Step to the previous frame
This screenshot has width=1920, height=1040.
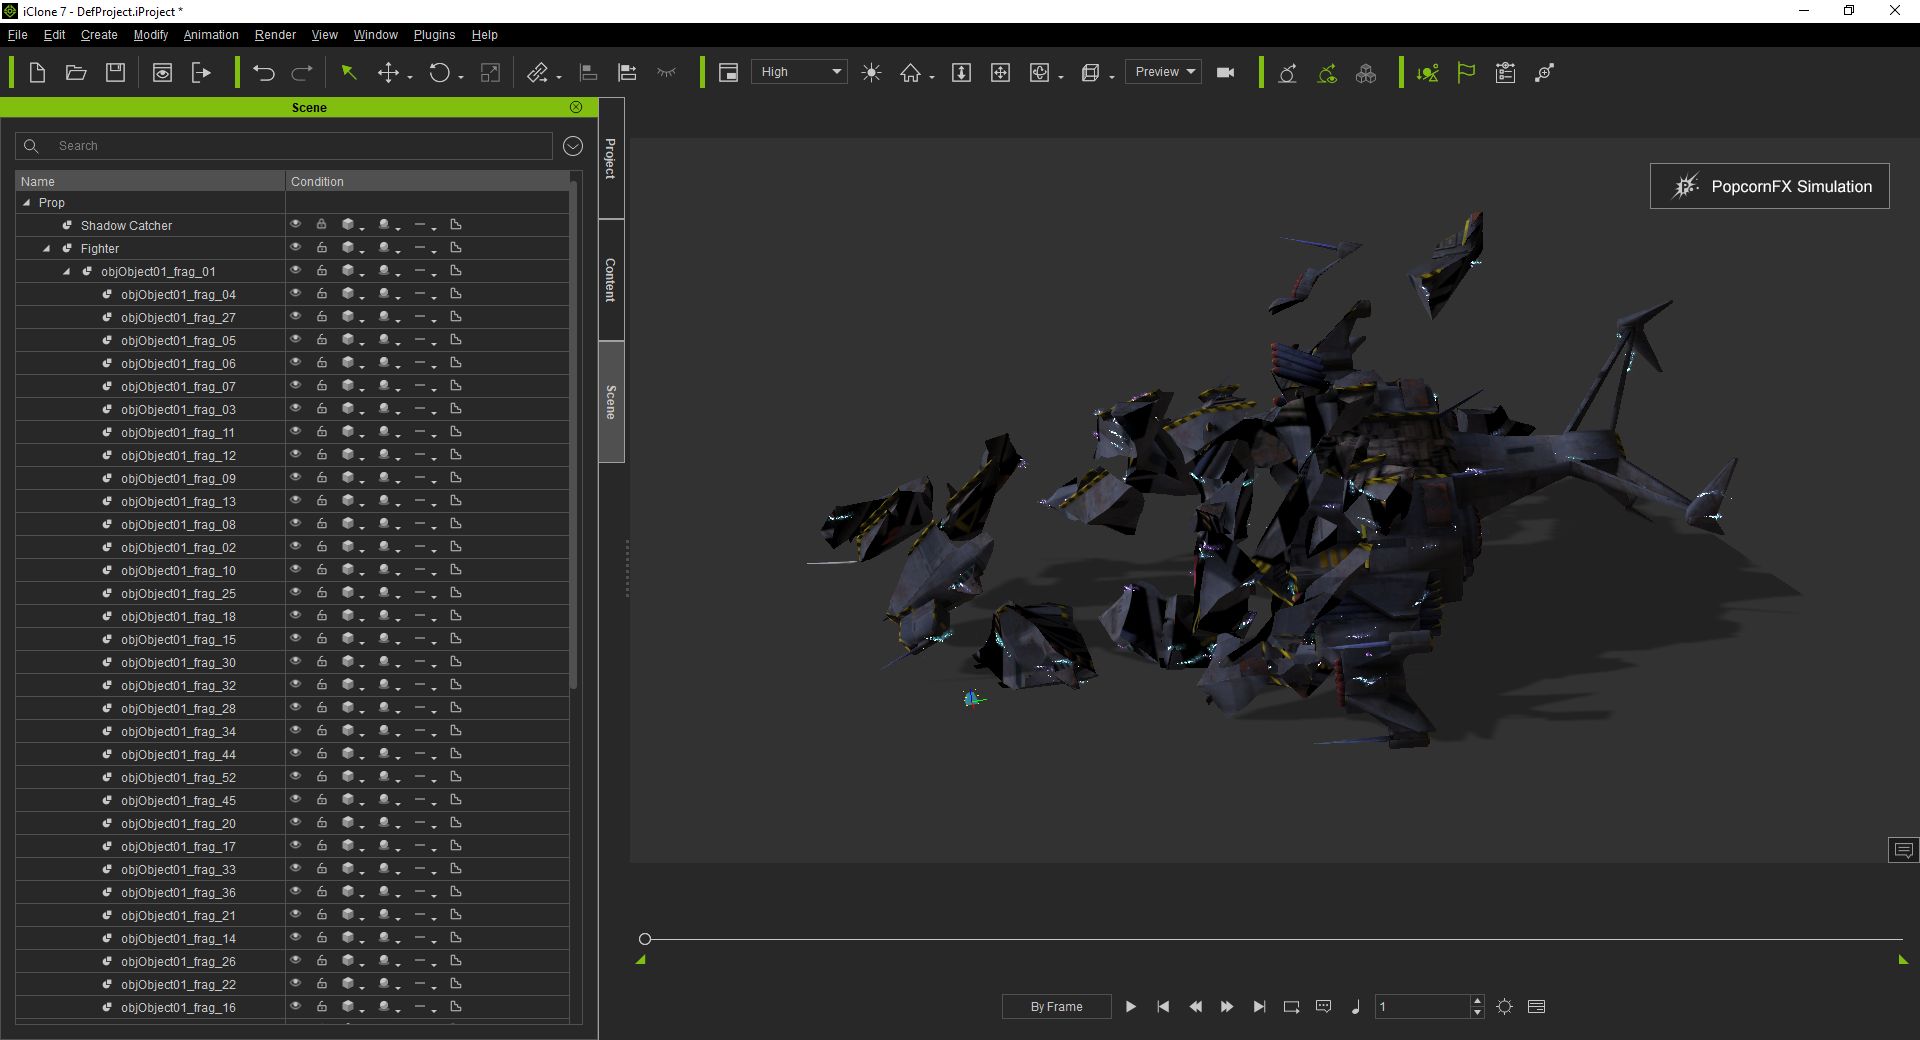[x=1195, y=1007]
